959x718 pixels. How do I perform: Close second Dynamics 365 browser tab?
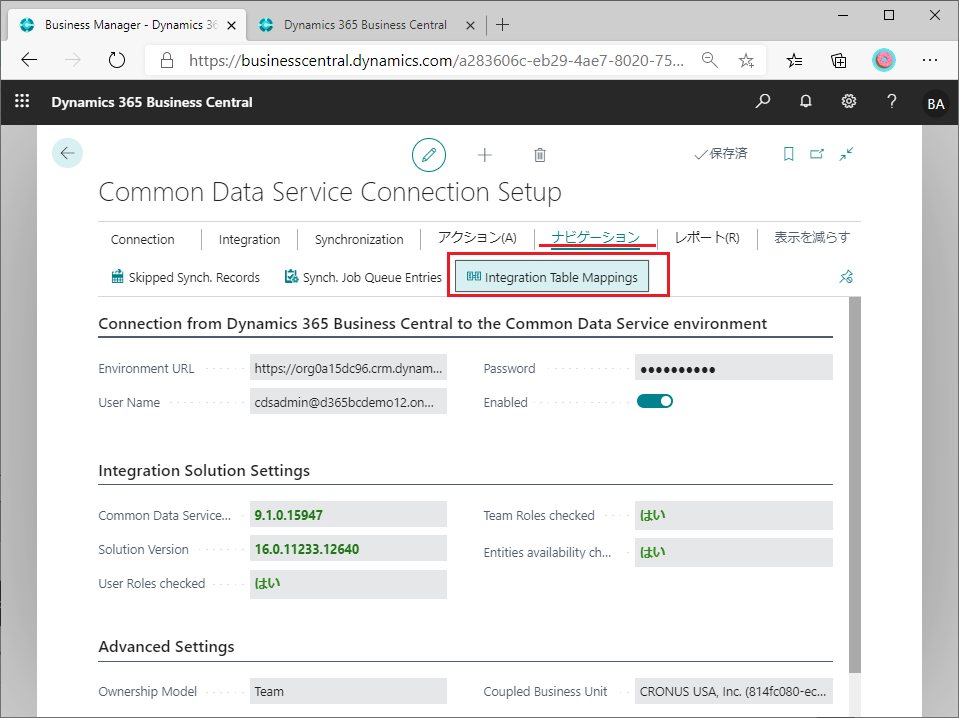470,26
